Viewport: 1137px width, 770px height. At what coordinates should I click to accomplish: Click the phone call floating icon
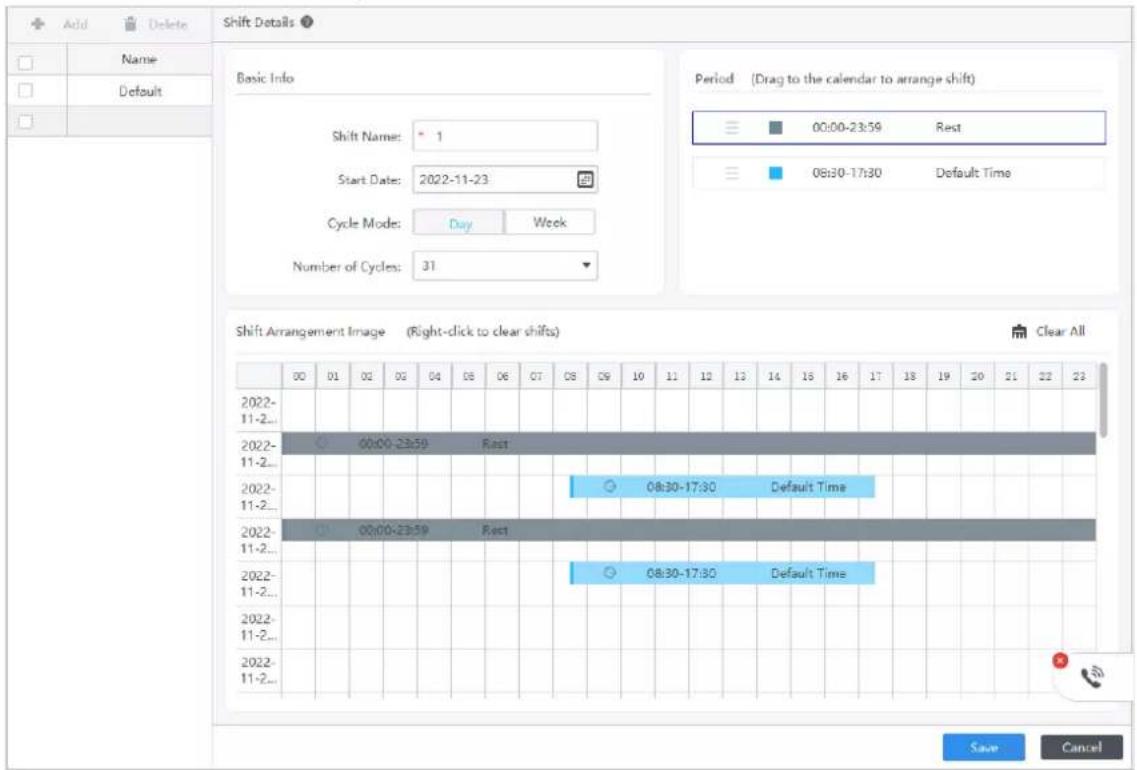(1092, 676)
